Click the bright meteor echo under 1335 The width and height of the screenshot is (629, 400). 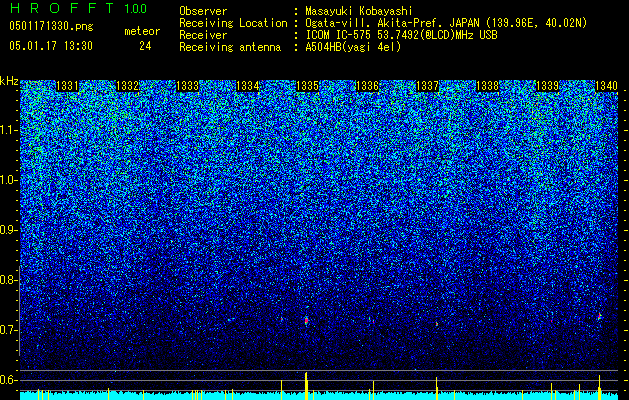tap(306, 321)
